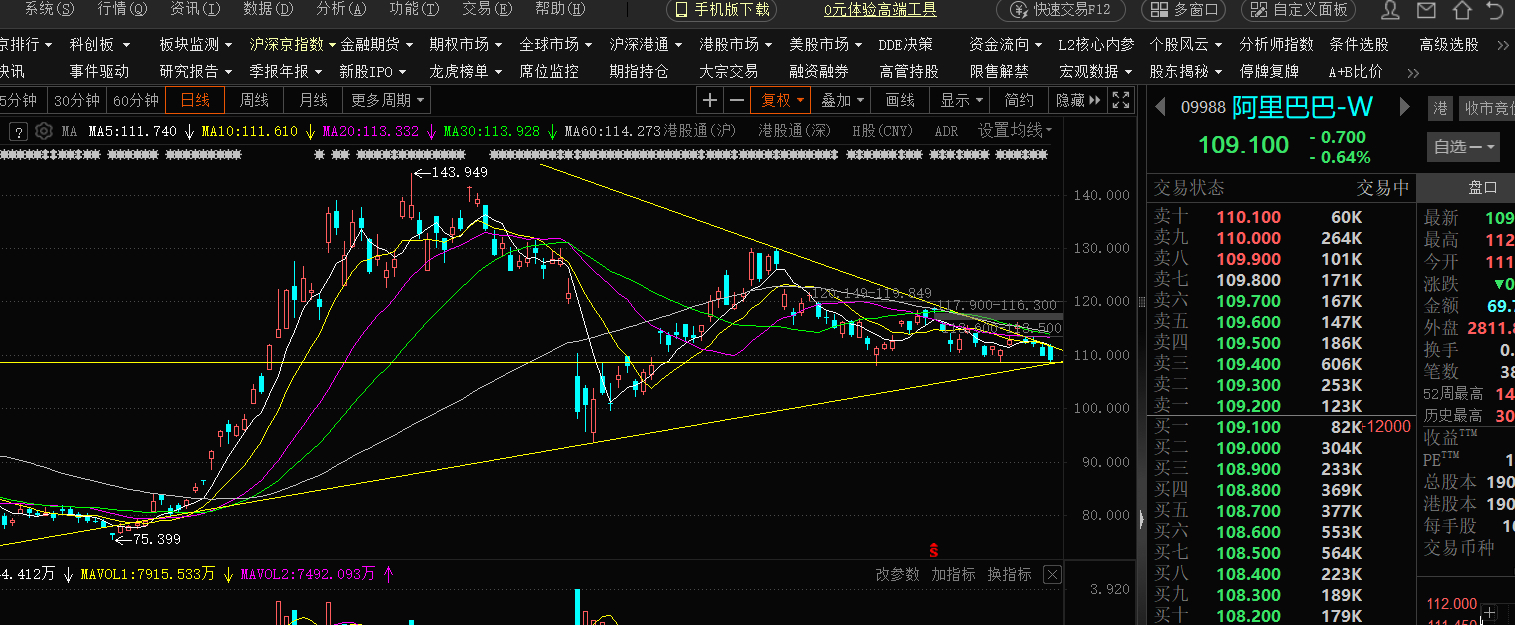The height and width of the screenshot is (625, 1515).
Task: Open 行情(Q) menu
Action: click(122, 10)
